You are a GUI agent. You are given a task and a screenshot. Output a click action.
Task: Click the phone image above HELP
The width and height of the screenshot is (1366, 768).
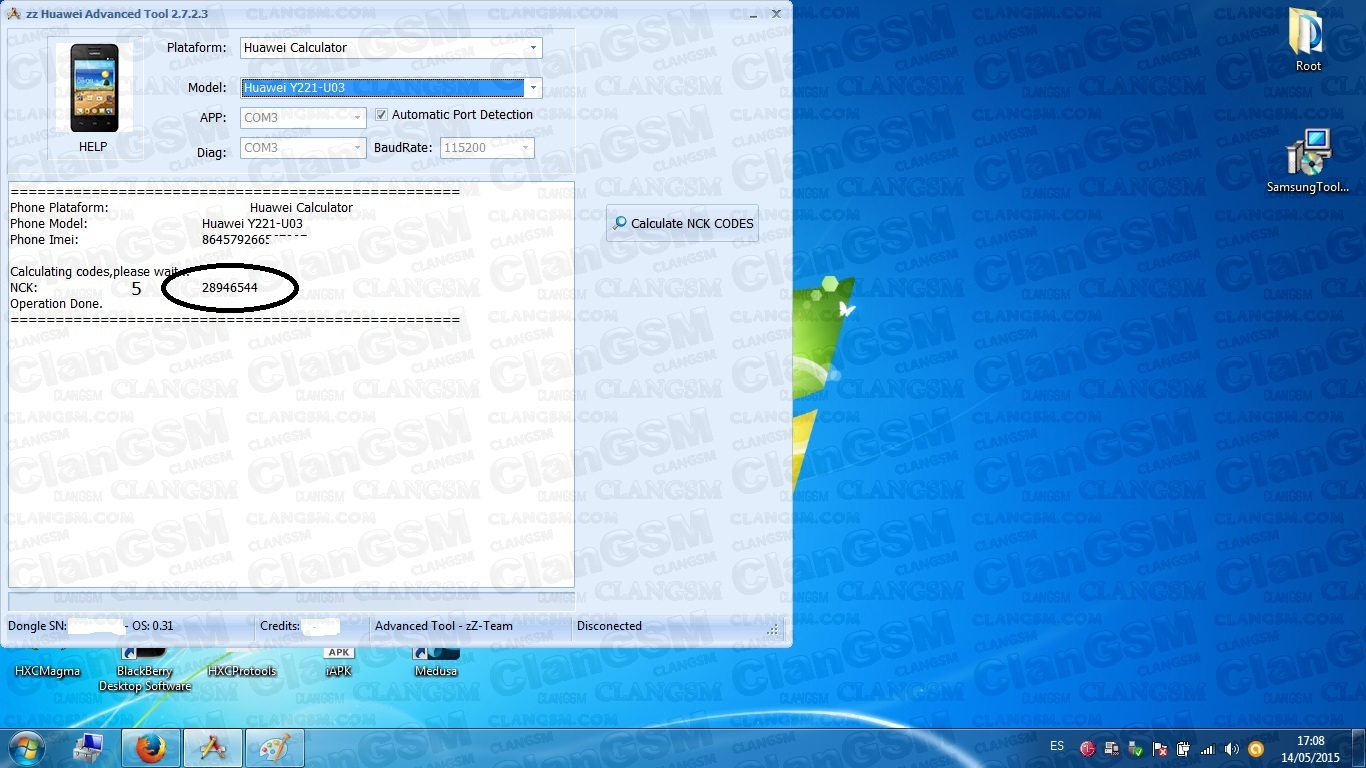[94, 87]
